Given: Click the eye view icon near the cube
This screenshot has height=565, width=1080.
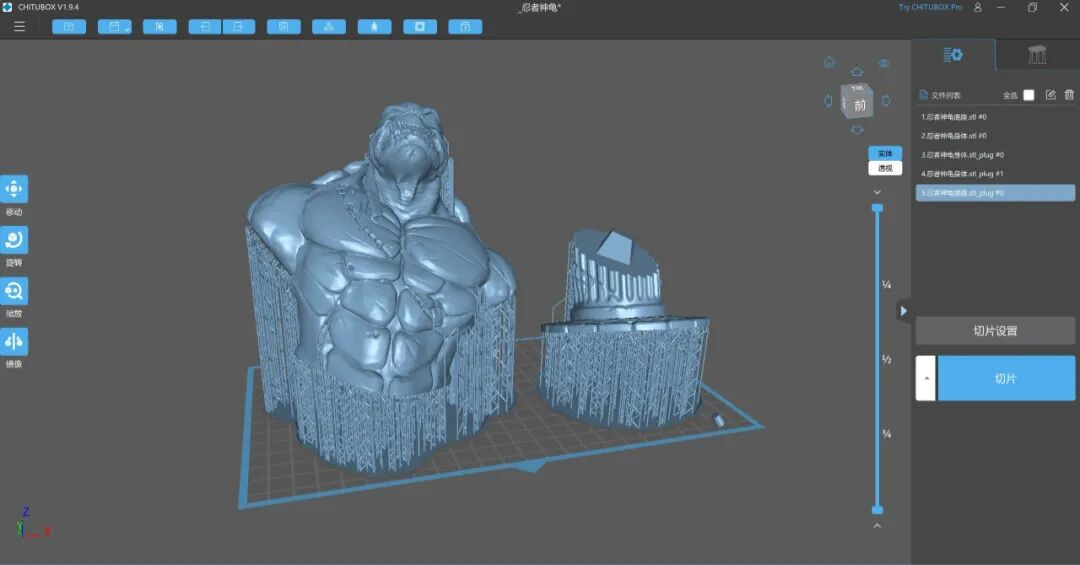Looking at the screenshot, I should 884,63.
